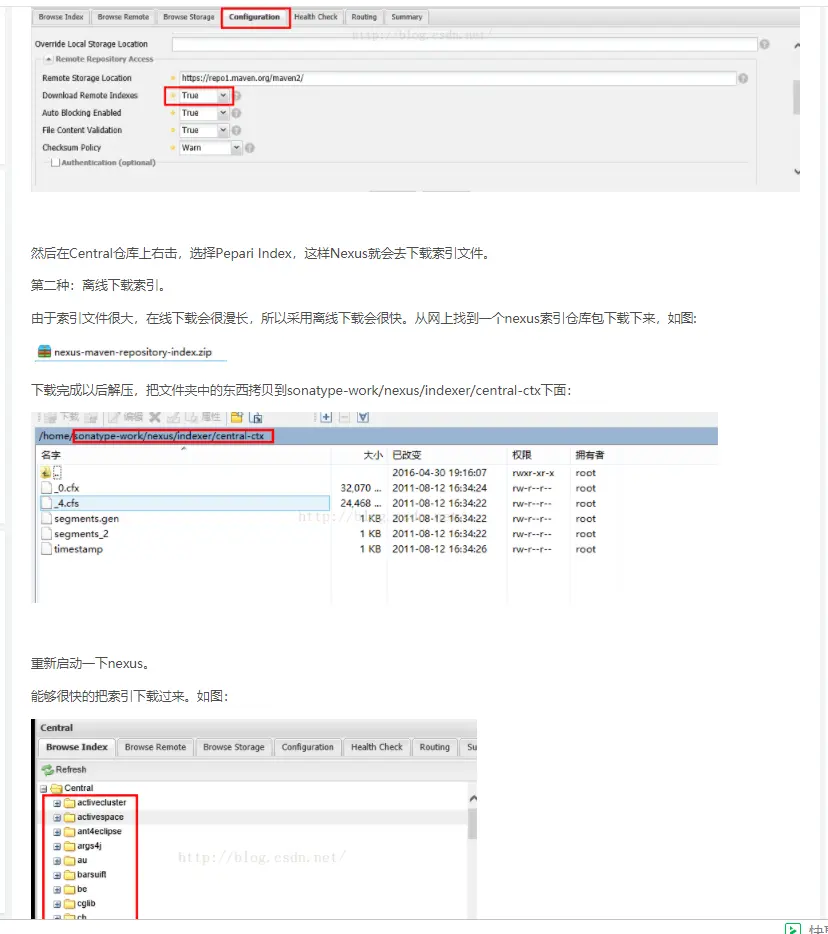Click the parent directory up-folder icon
Viewport: 828px width, 934px height.
pyautogui.click(x=46, y=472)
